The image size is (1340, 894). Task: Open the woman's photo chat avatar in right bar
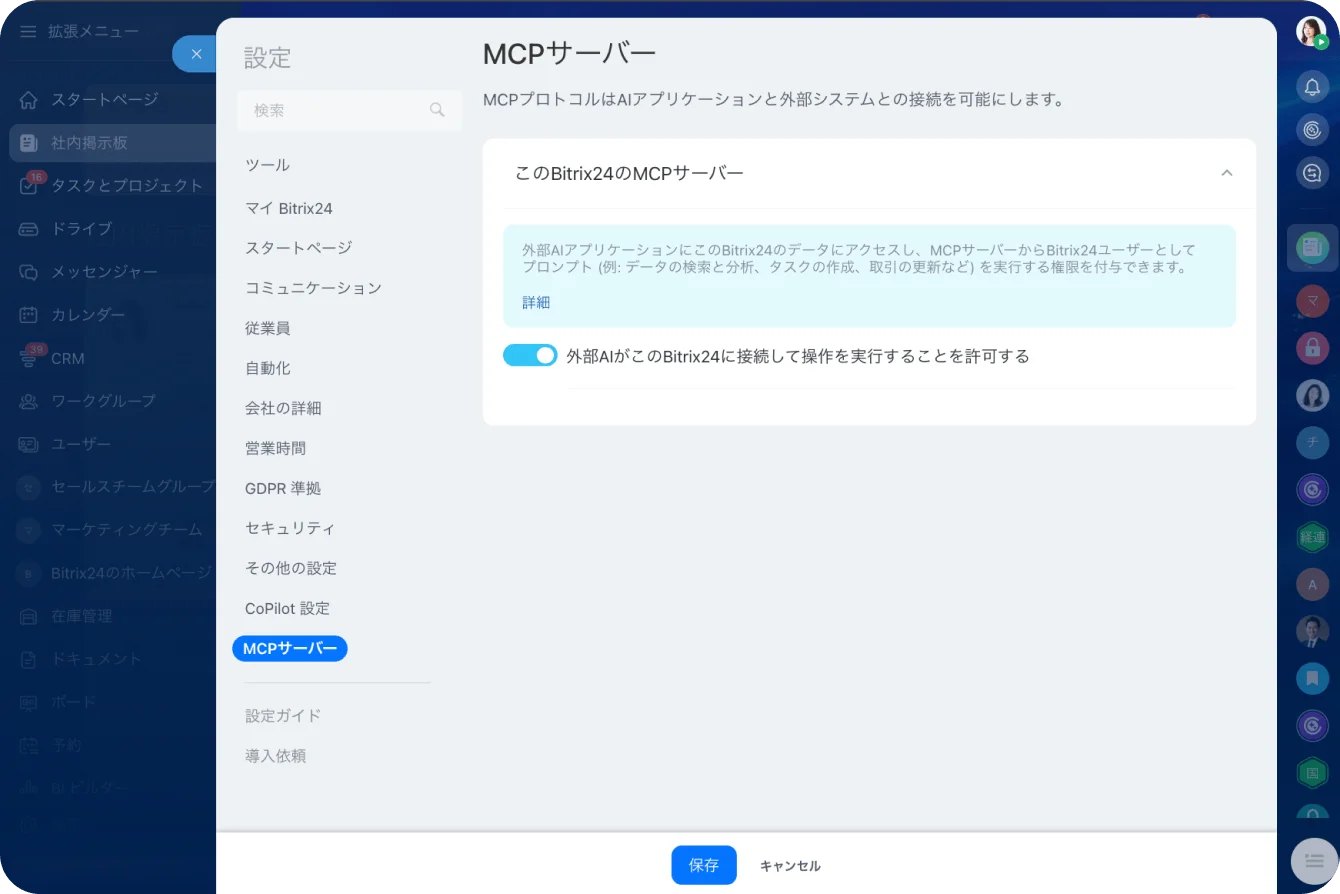tap(1312, 395)
